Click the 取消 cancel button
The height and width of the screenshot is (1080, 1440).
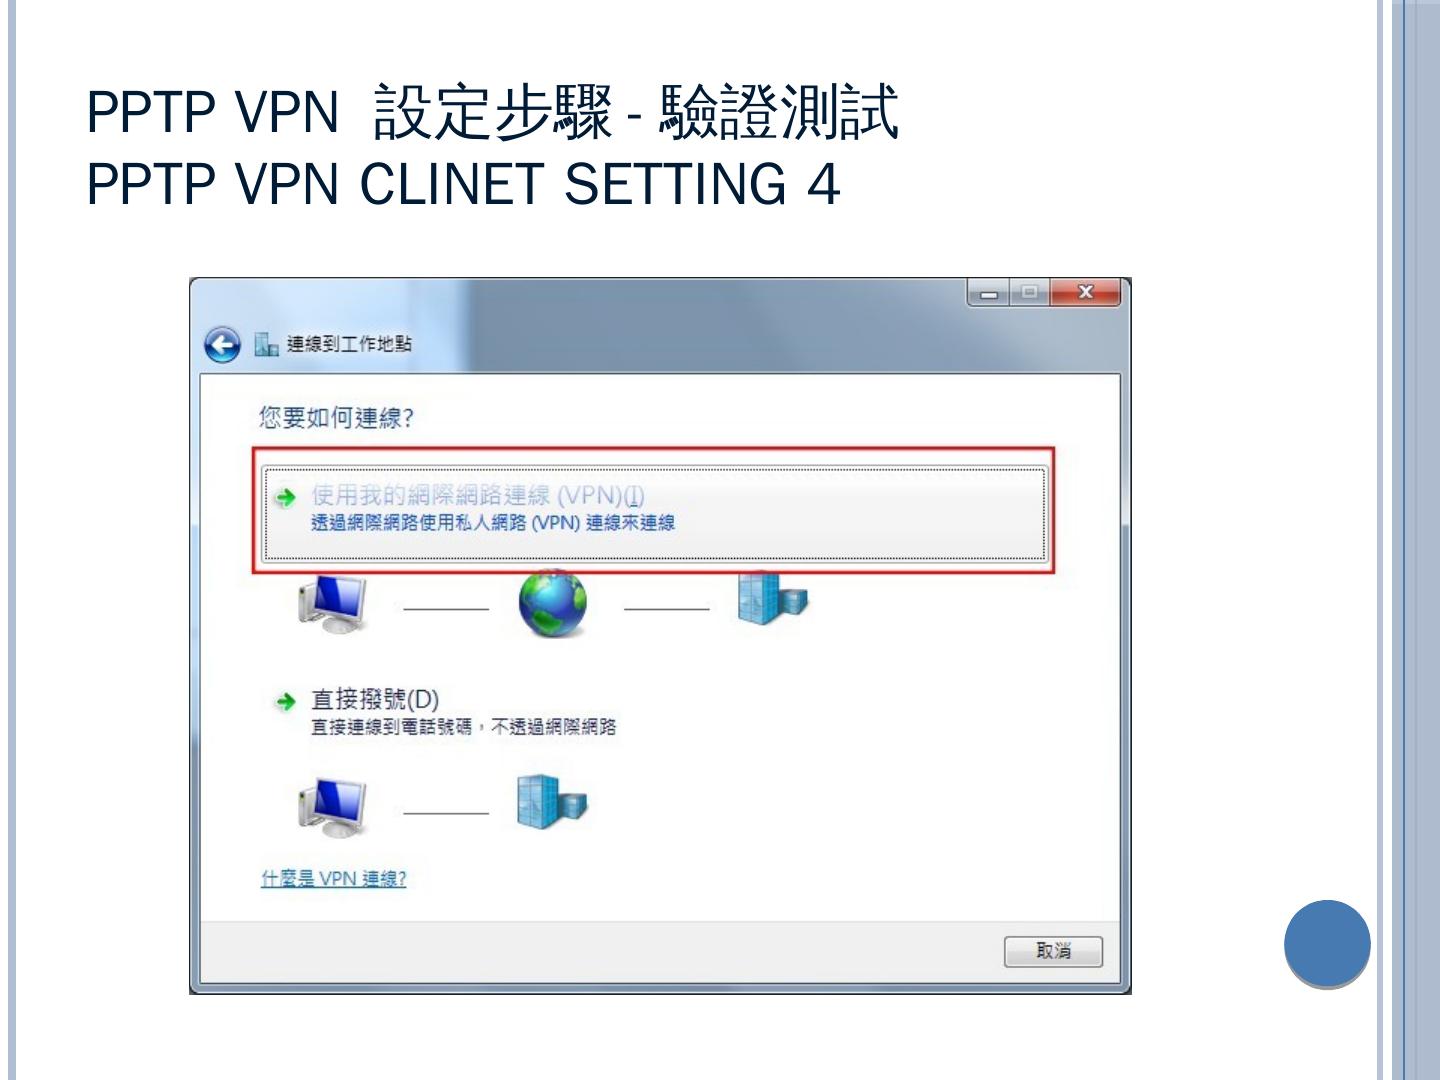1053,951
